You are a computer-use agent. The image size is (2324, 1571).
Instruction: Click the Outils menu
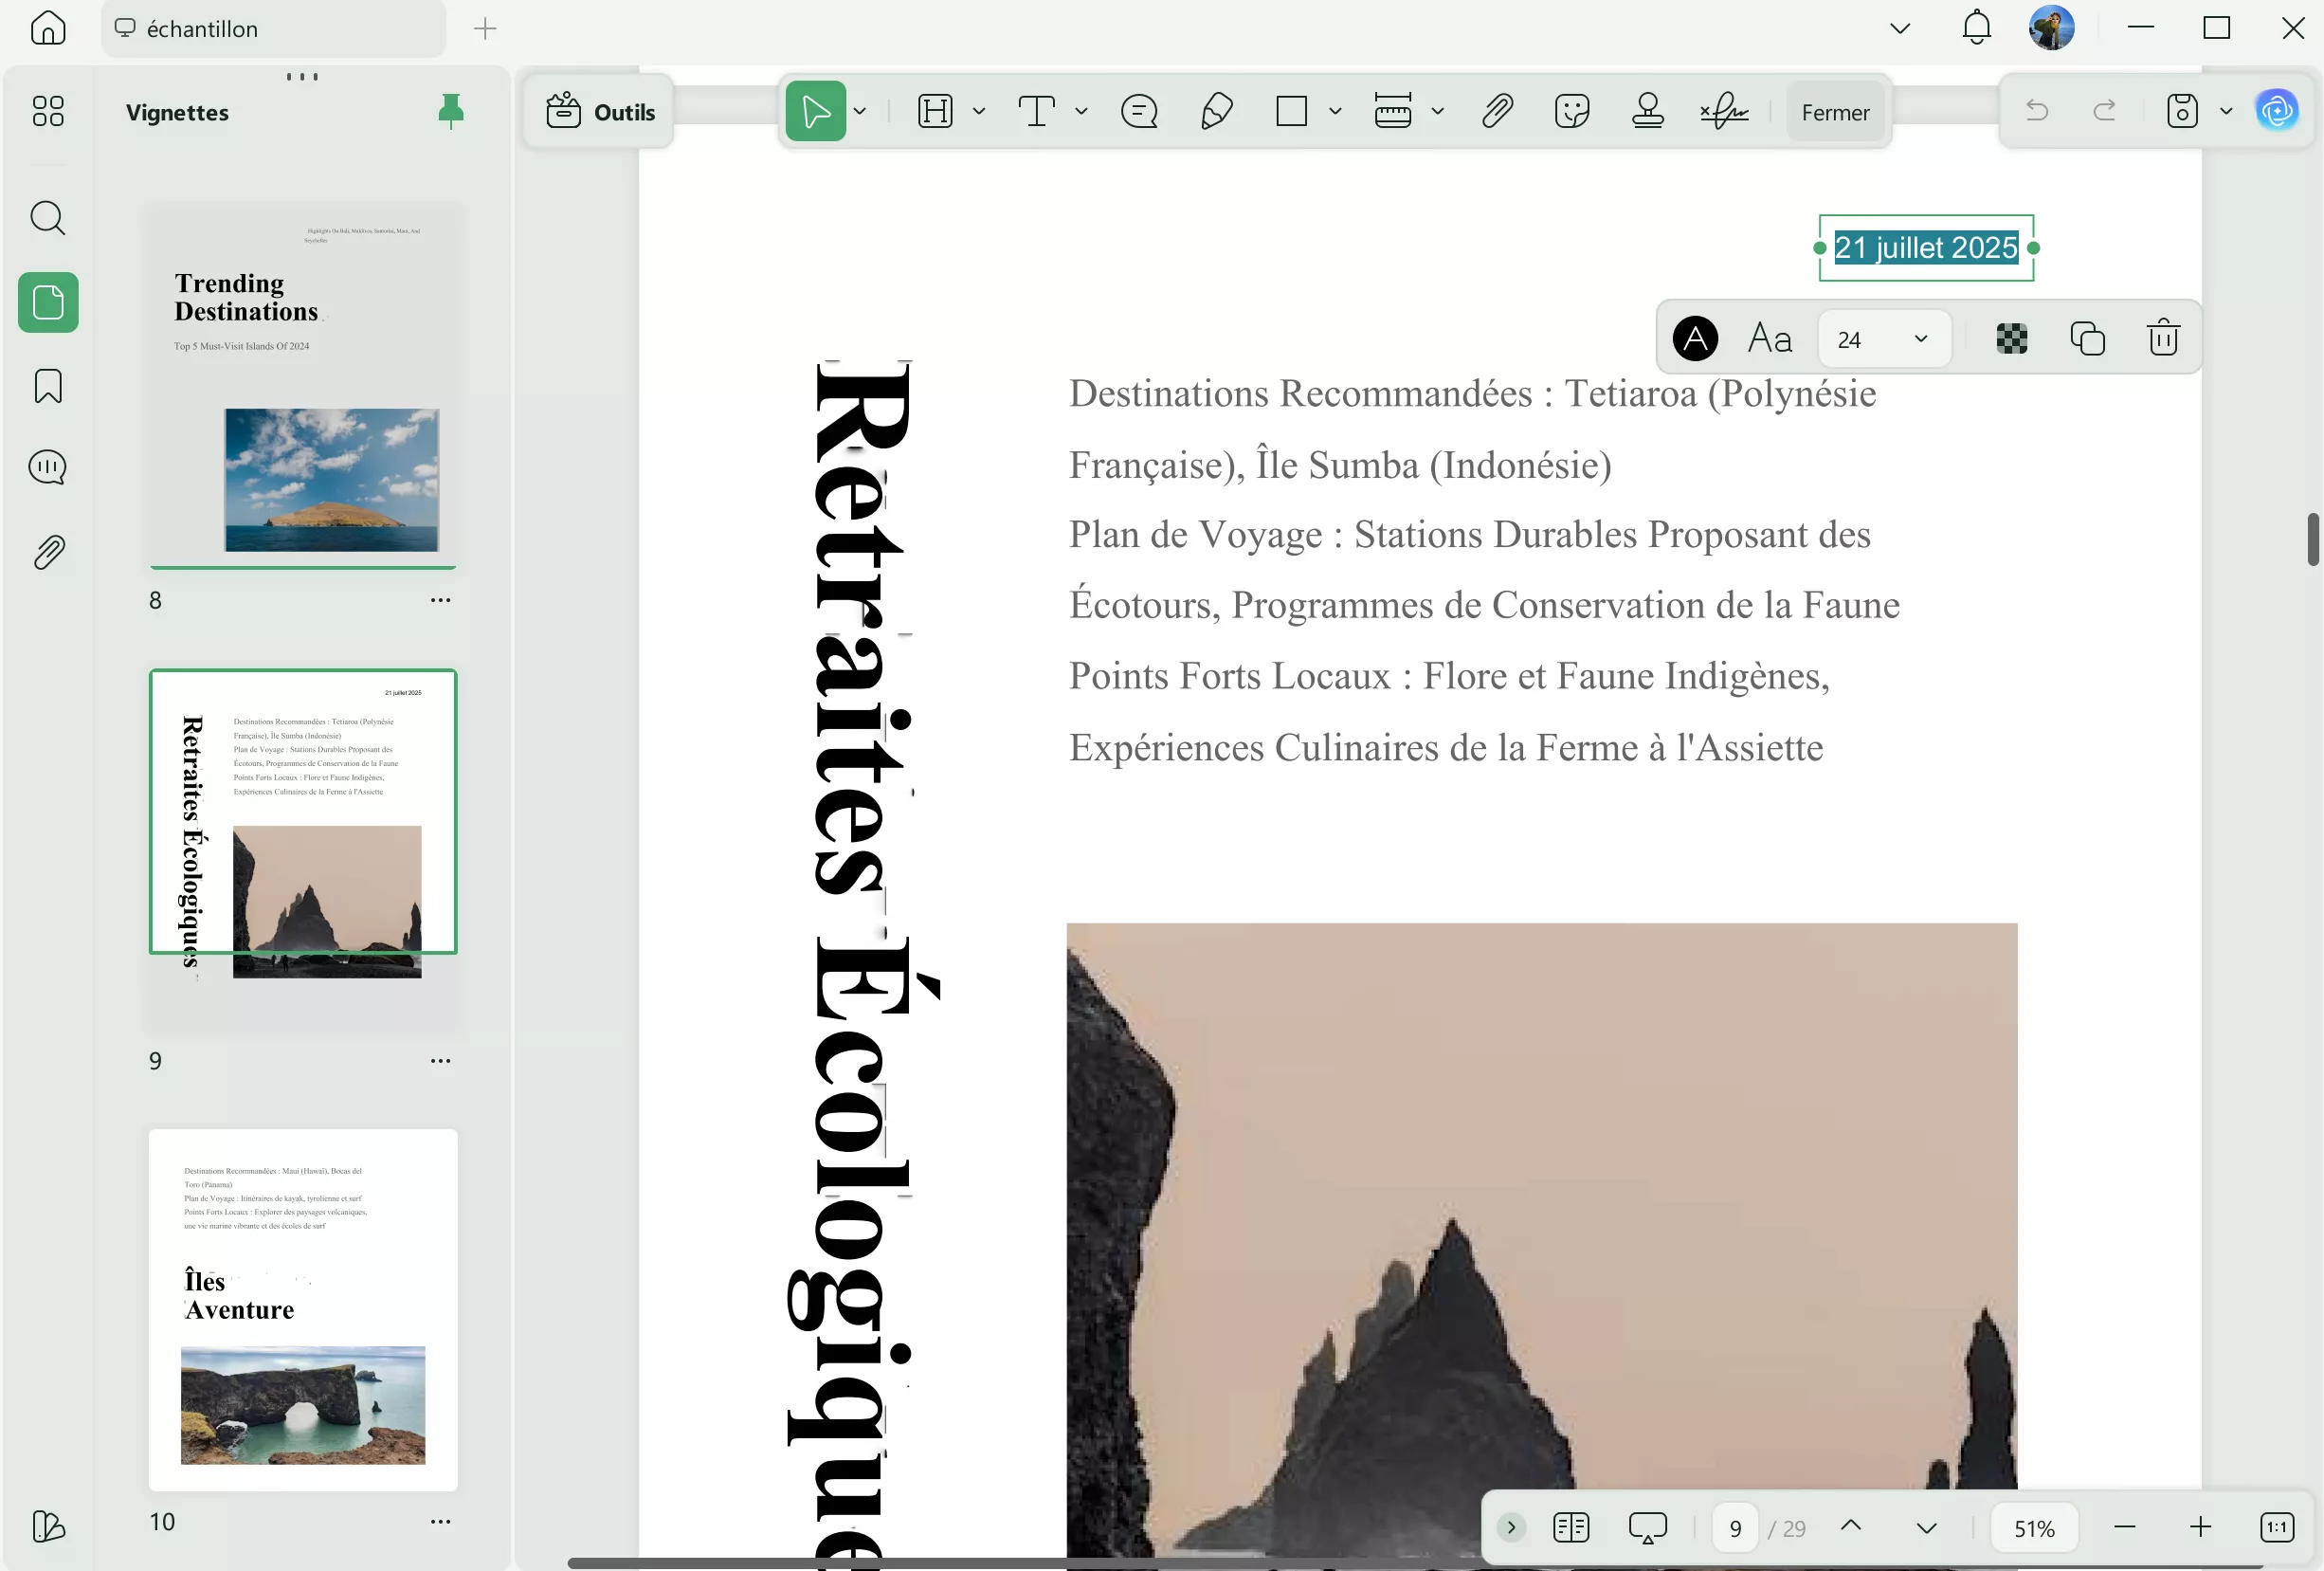pyautogui.click(x=598, y=111)
